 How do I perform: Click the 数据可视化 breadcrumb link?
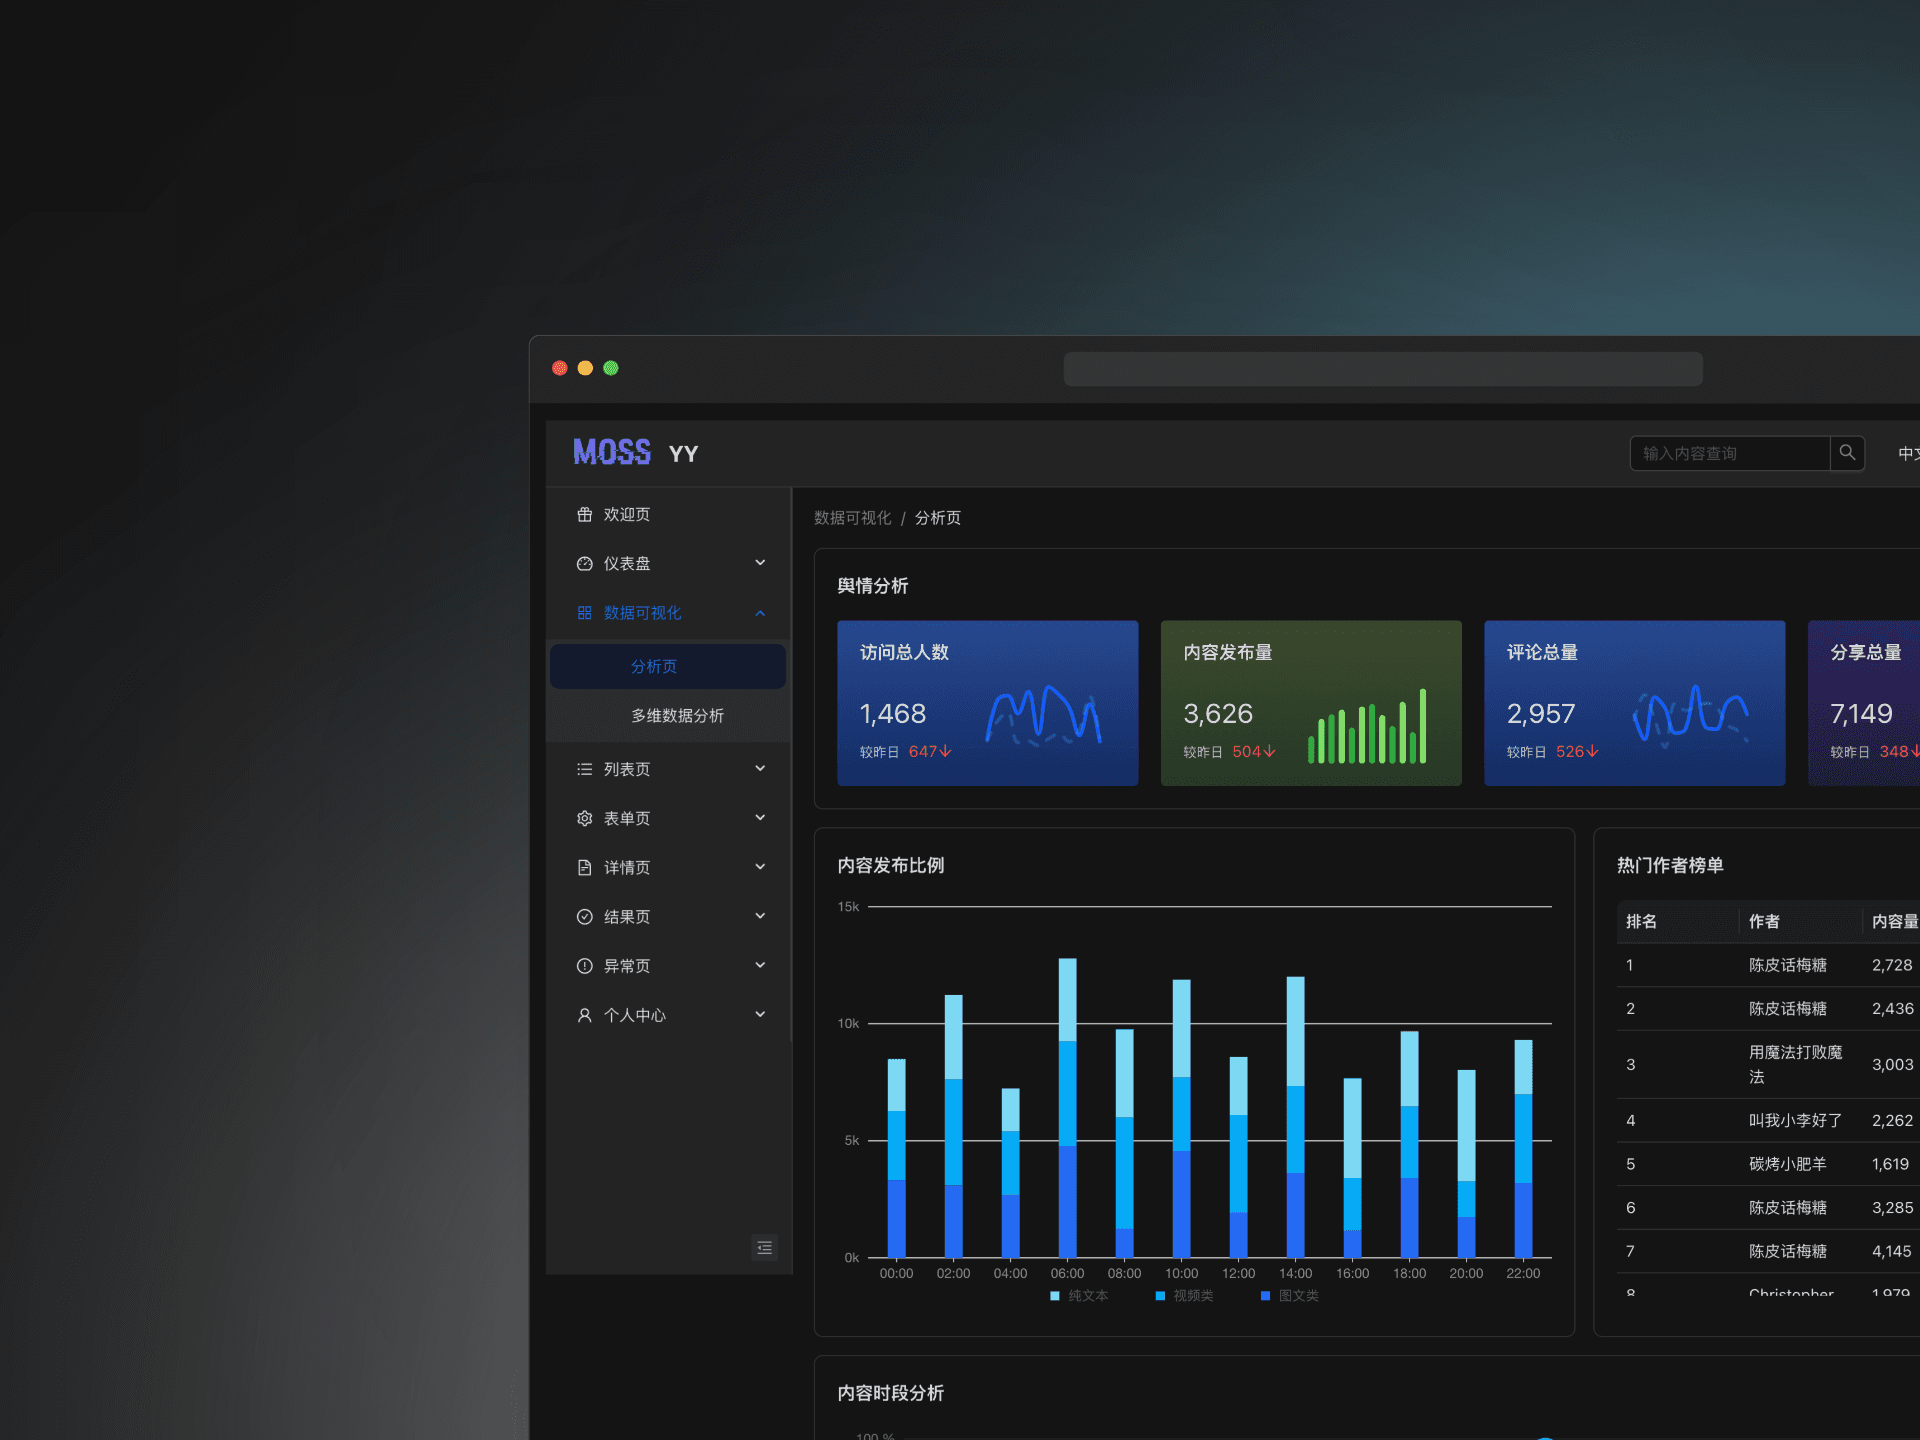click(852, 518)
